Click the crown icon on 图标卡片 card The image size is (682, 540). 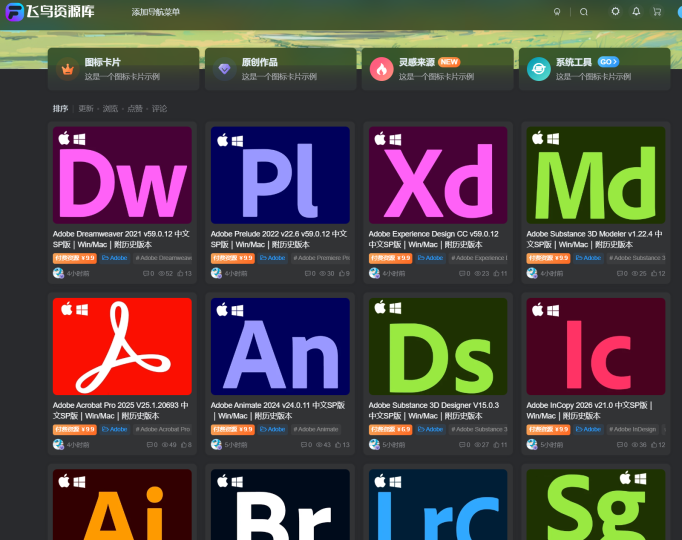click(68, 69)
